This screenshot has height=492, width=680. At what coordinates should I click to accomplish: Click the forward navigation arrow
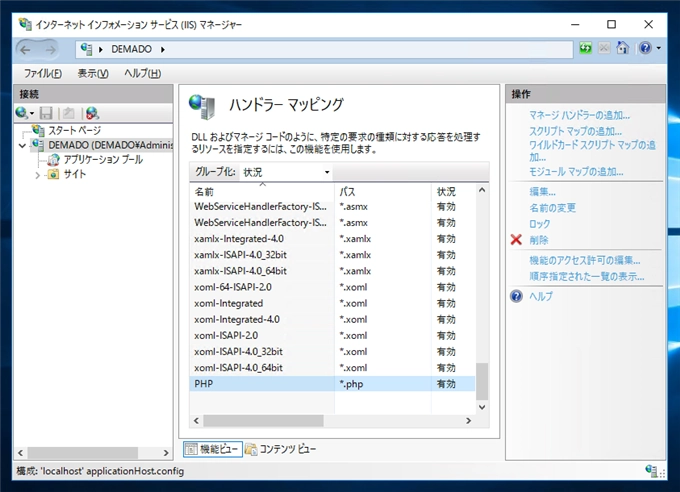point(51,50)
